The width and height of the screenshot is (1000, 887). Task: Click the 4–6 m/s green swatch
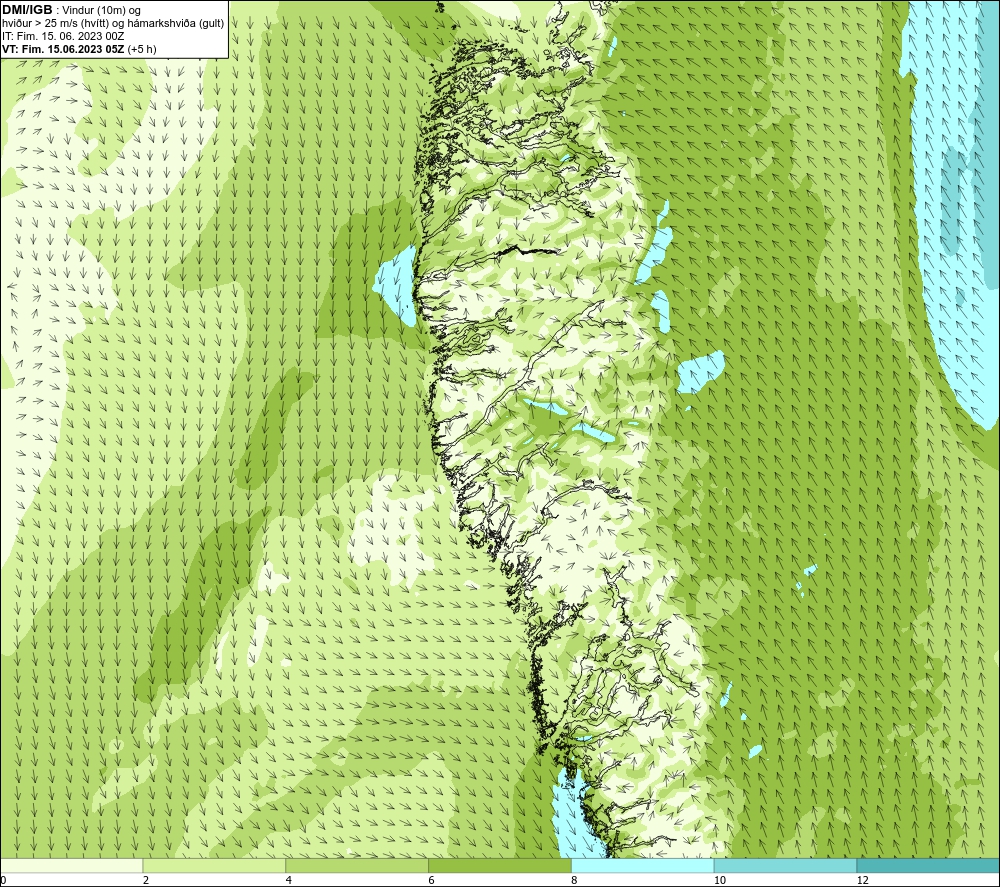tap(357, 865)
